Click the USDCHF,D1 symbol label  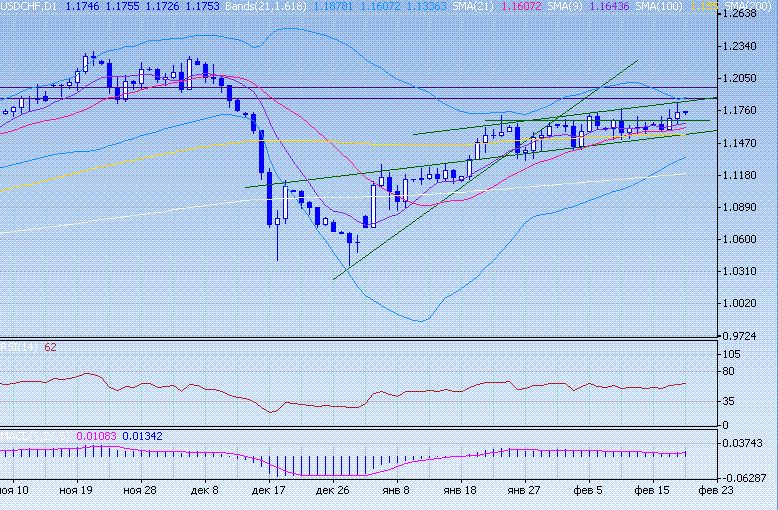[27, 6]
